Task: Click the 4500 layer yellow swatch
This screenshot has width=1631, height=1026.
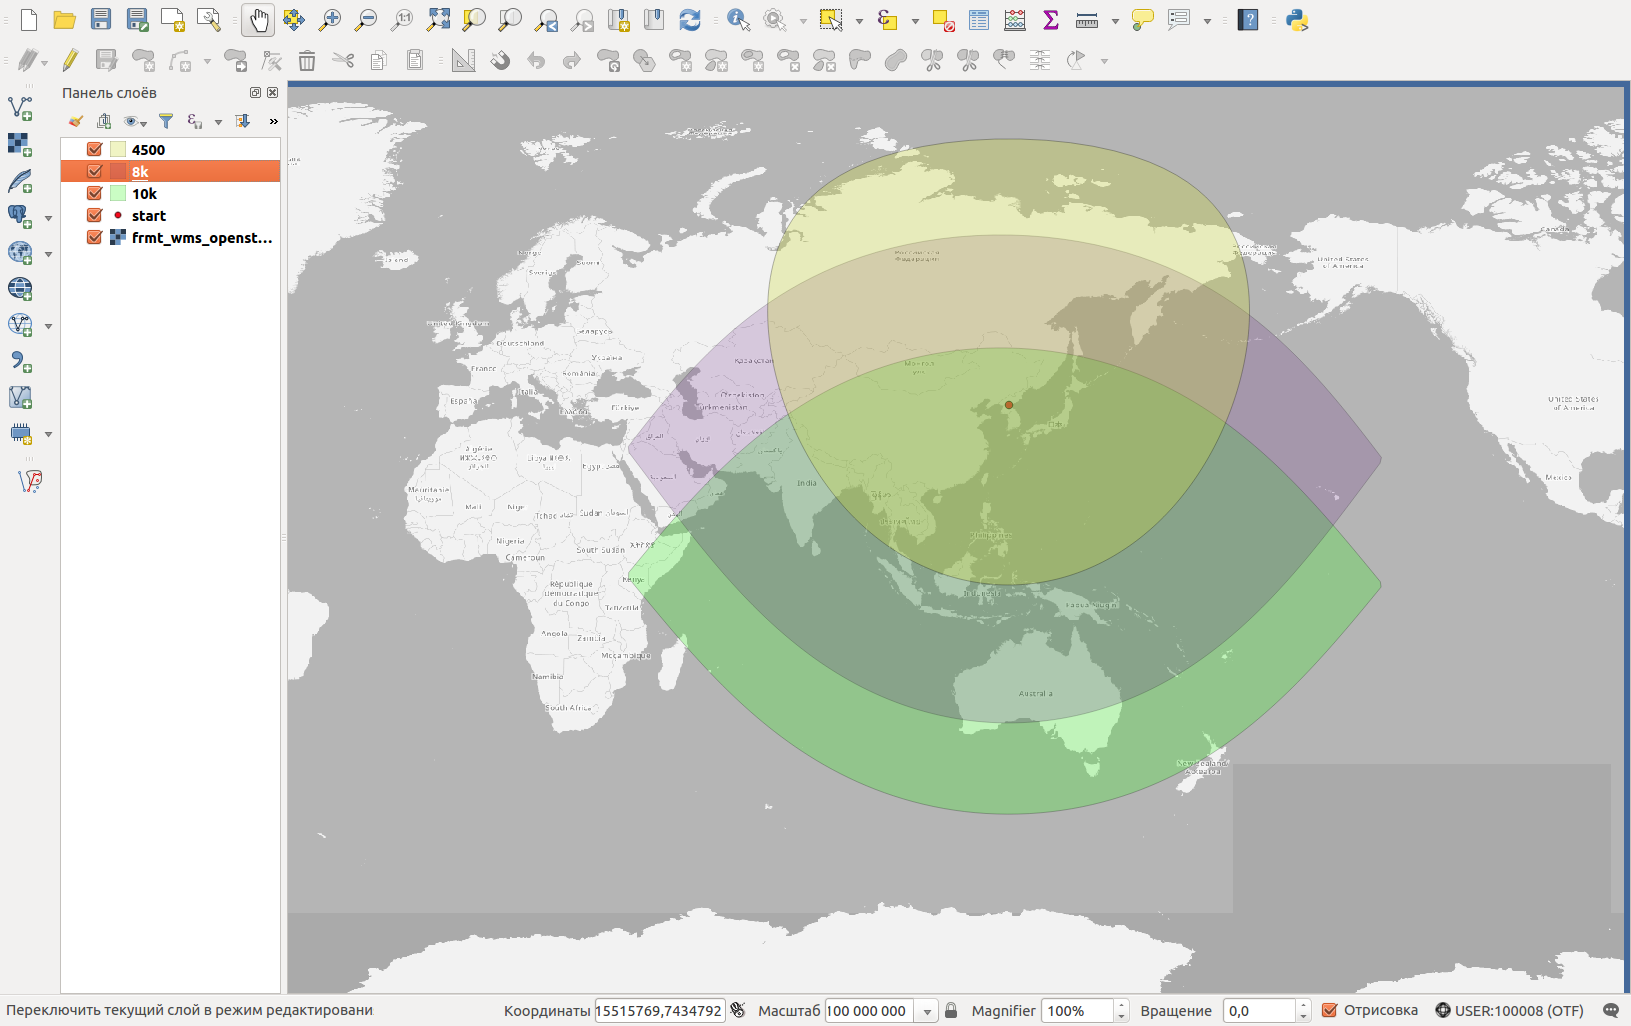Action: [x=118, y=149]
